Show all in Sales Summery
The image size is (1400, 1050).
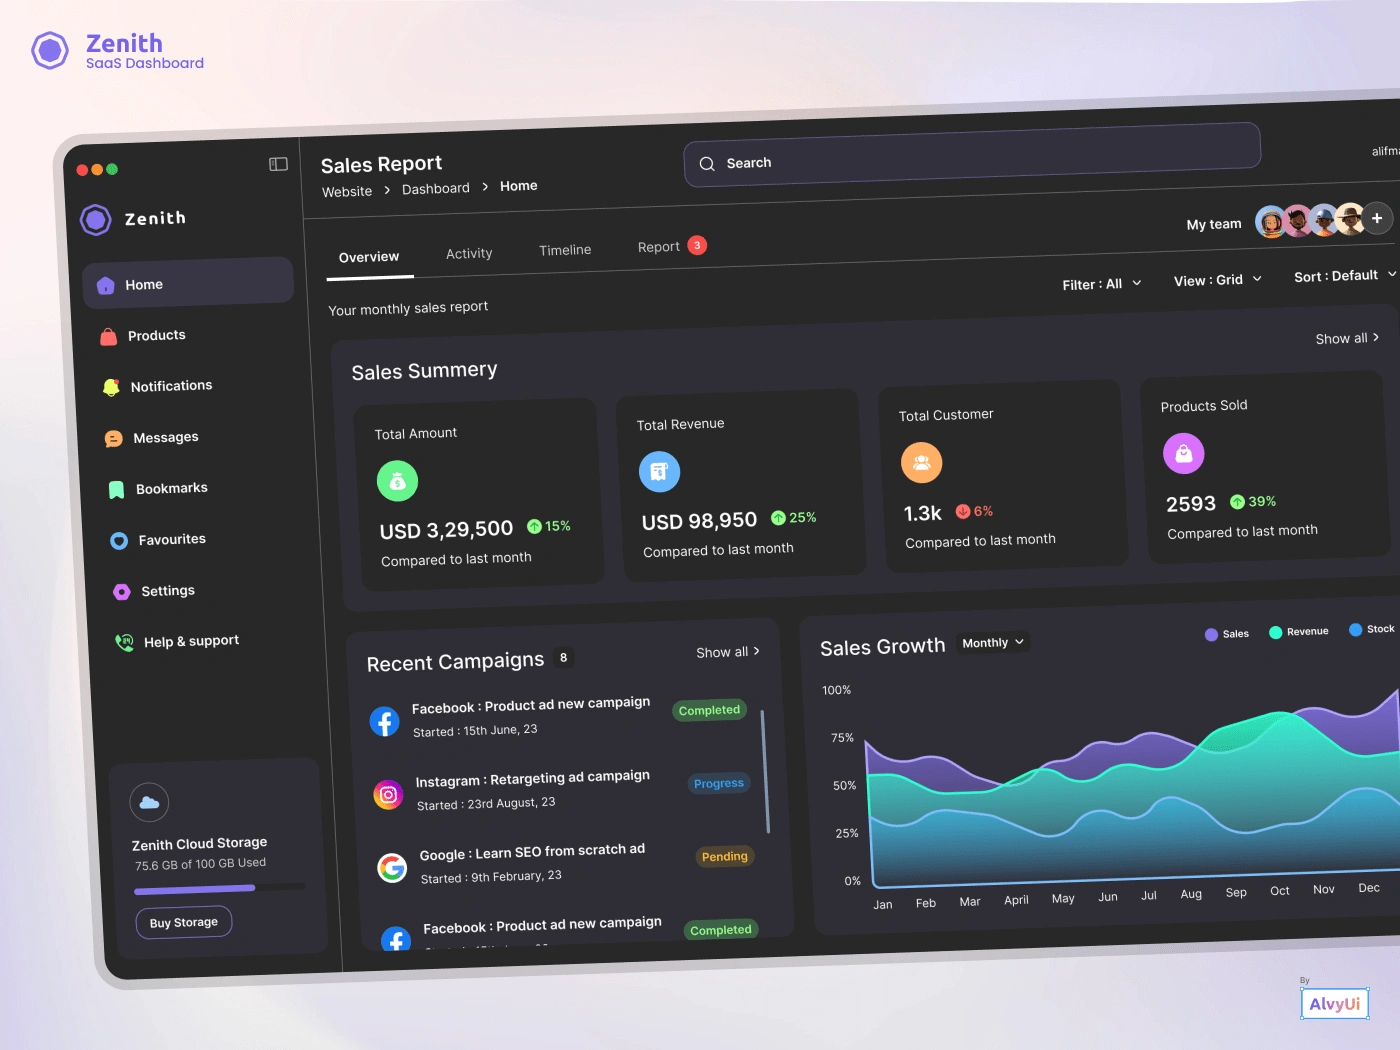point(1347,338)
